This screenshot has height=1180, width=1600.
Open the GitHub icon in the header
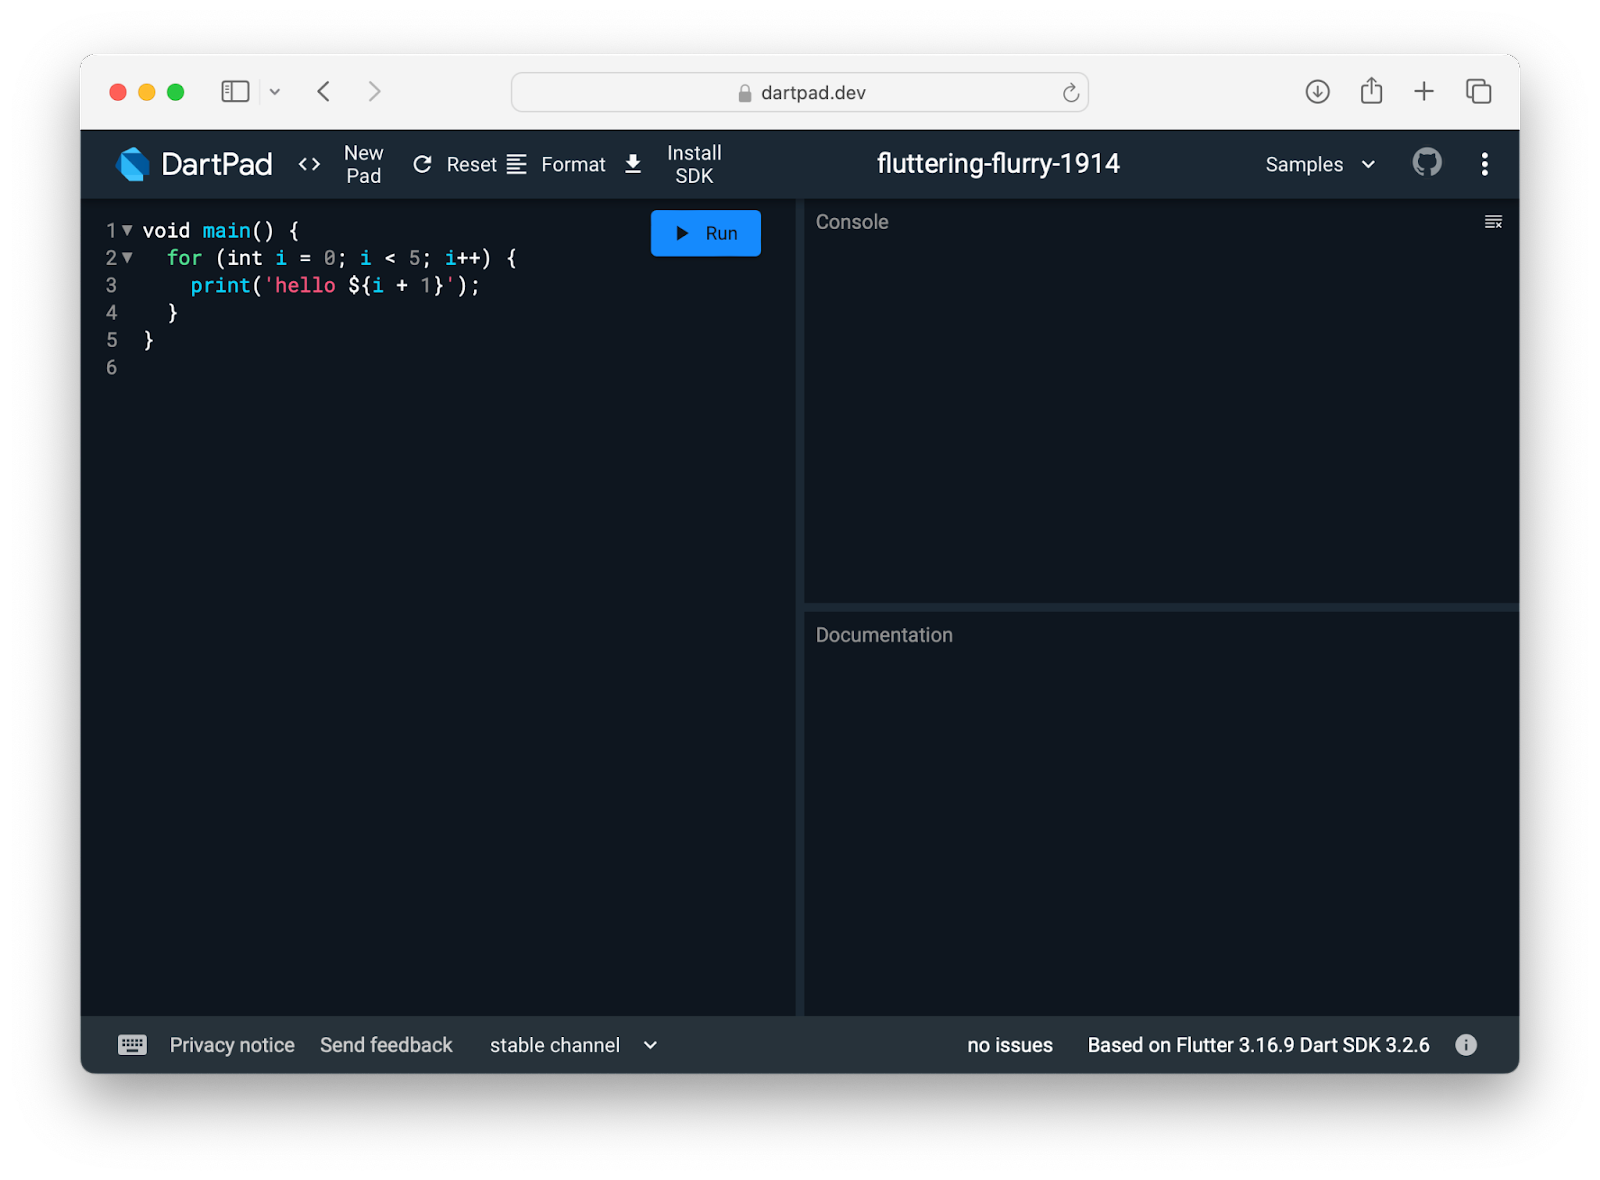click(x=1427, y=163)
